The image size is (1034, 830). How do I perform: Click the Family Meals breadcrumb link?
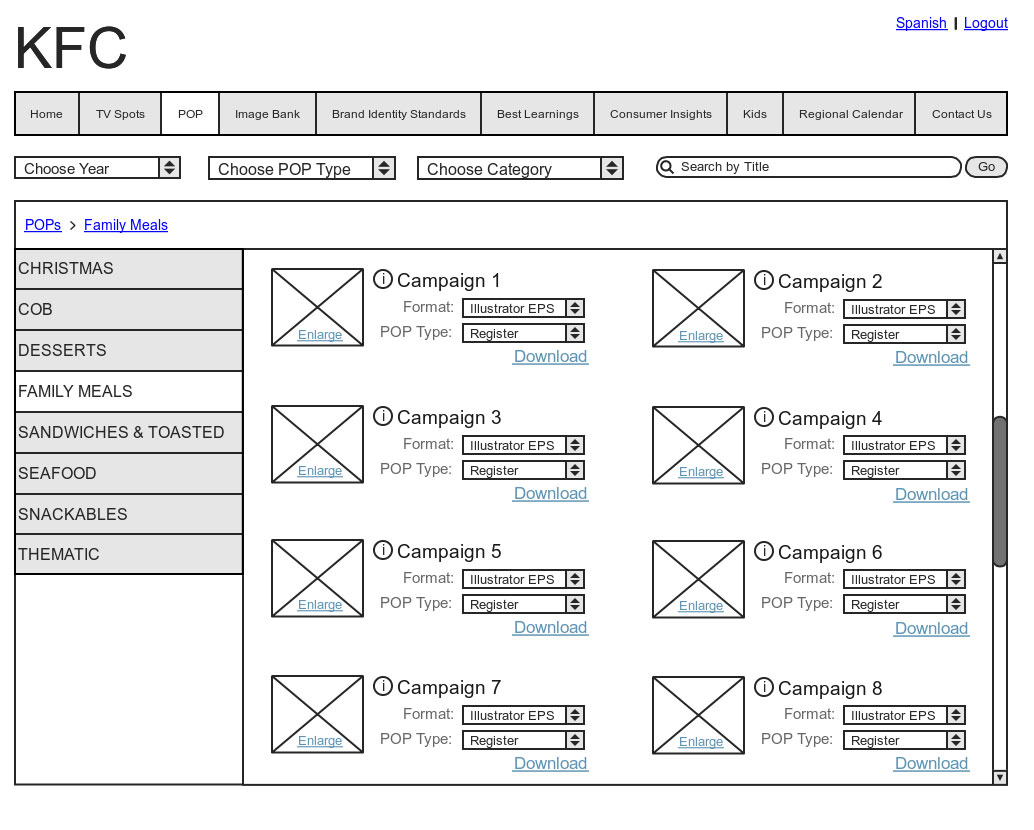(x=126, y=225)
